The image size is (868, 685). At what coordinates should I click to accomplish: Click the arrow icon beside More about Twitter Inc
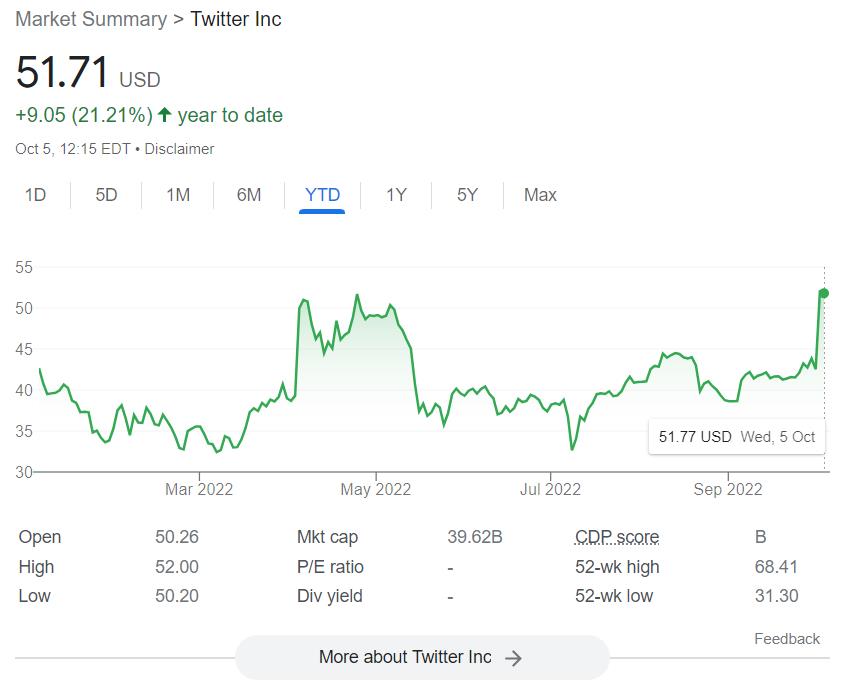tap(513, 658)
